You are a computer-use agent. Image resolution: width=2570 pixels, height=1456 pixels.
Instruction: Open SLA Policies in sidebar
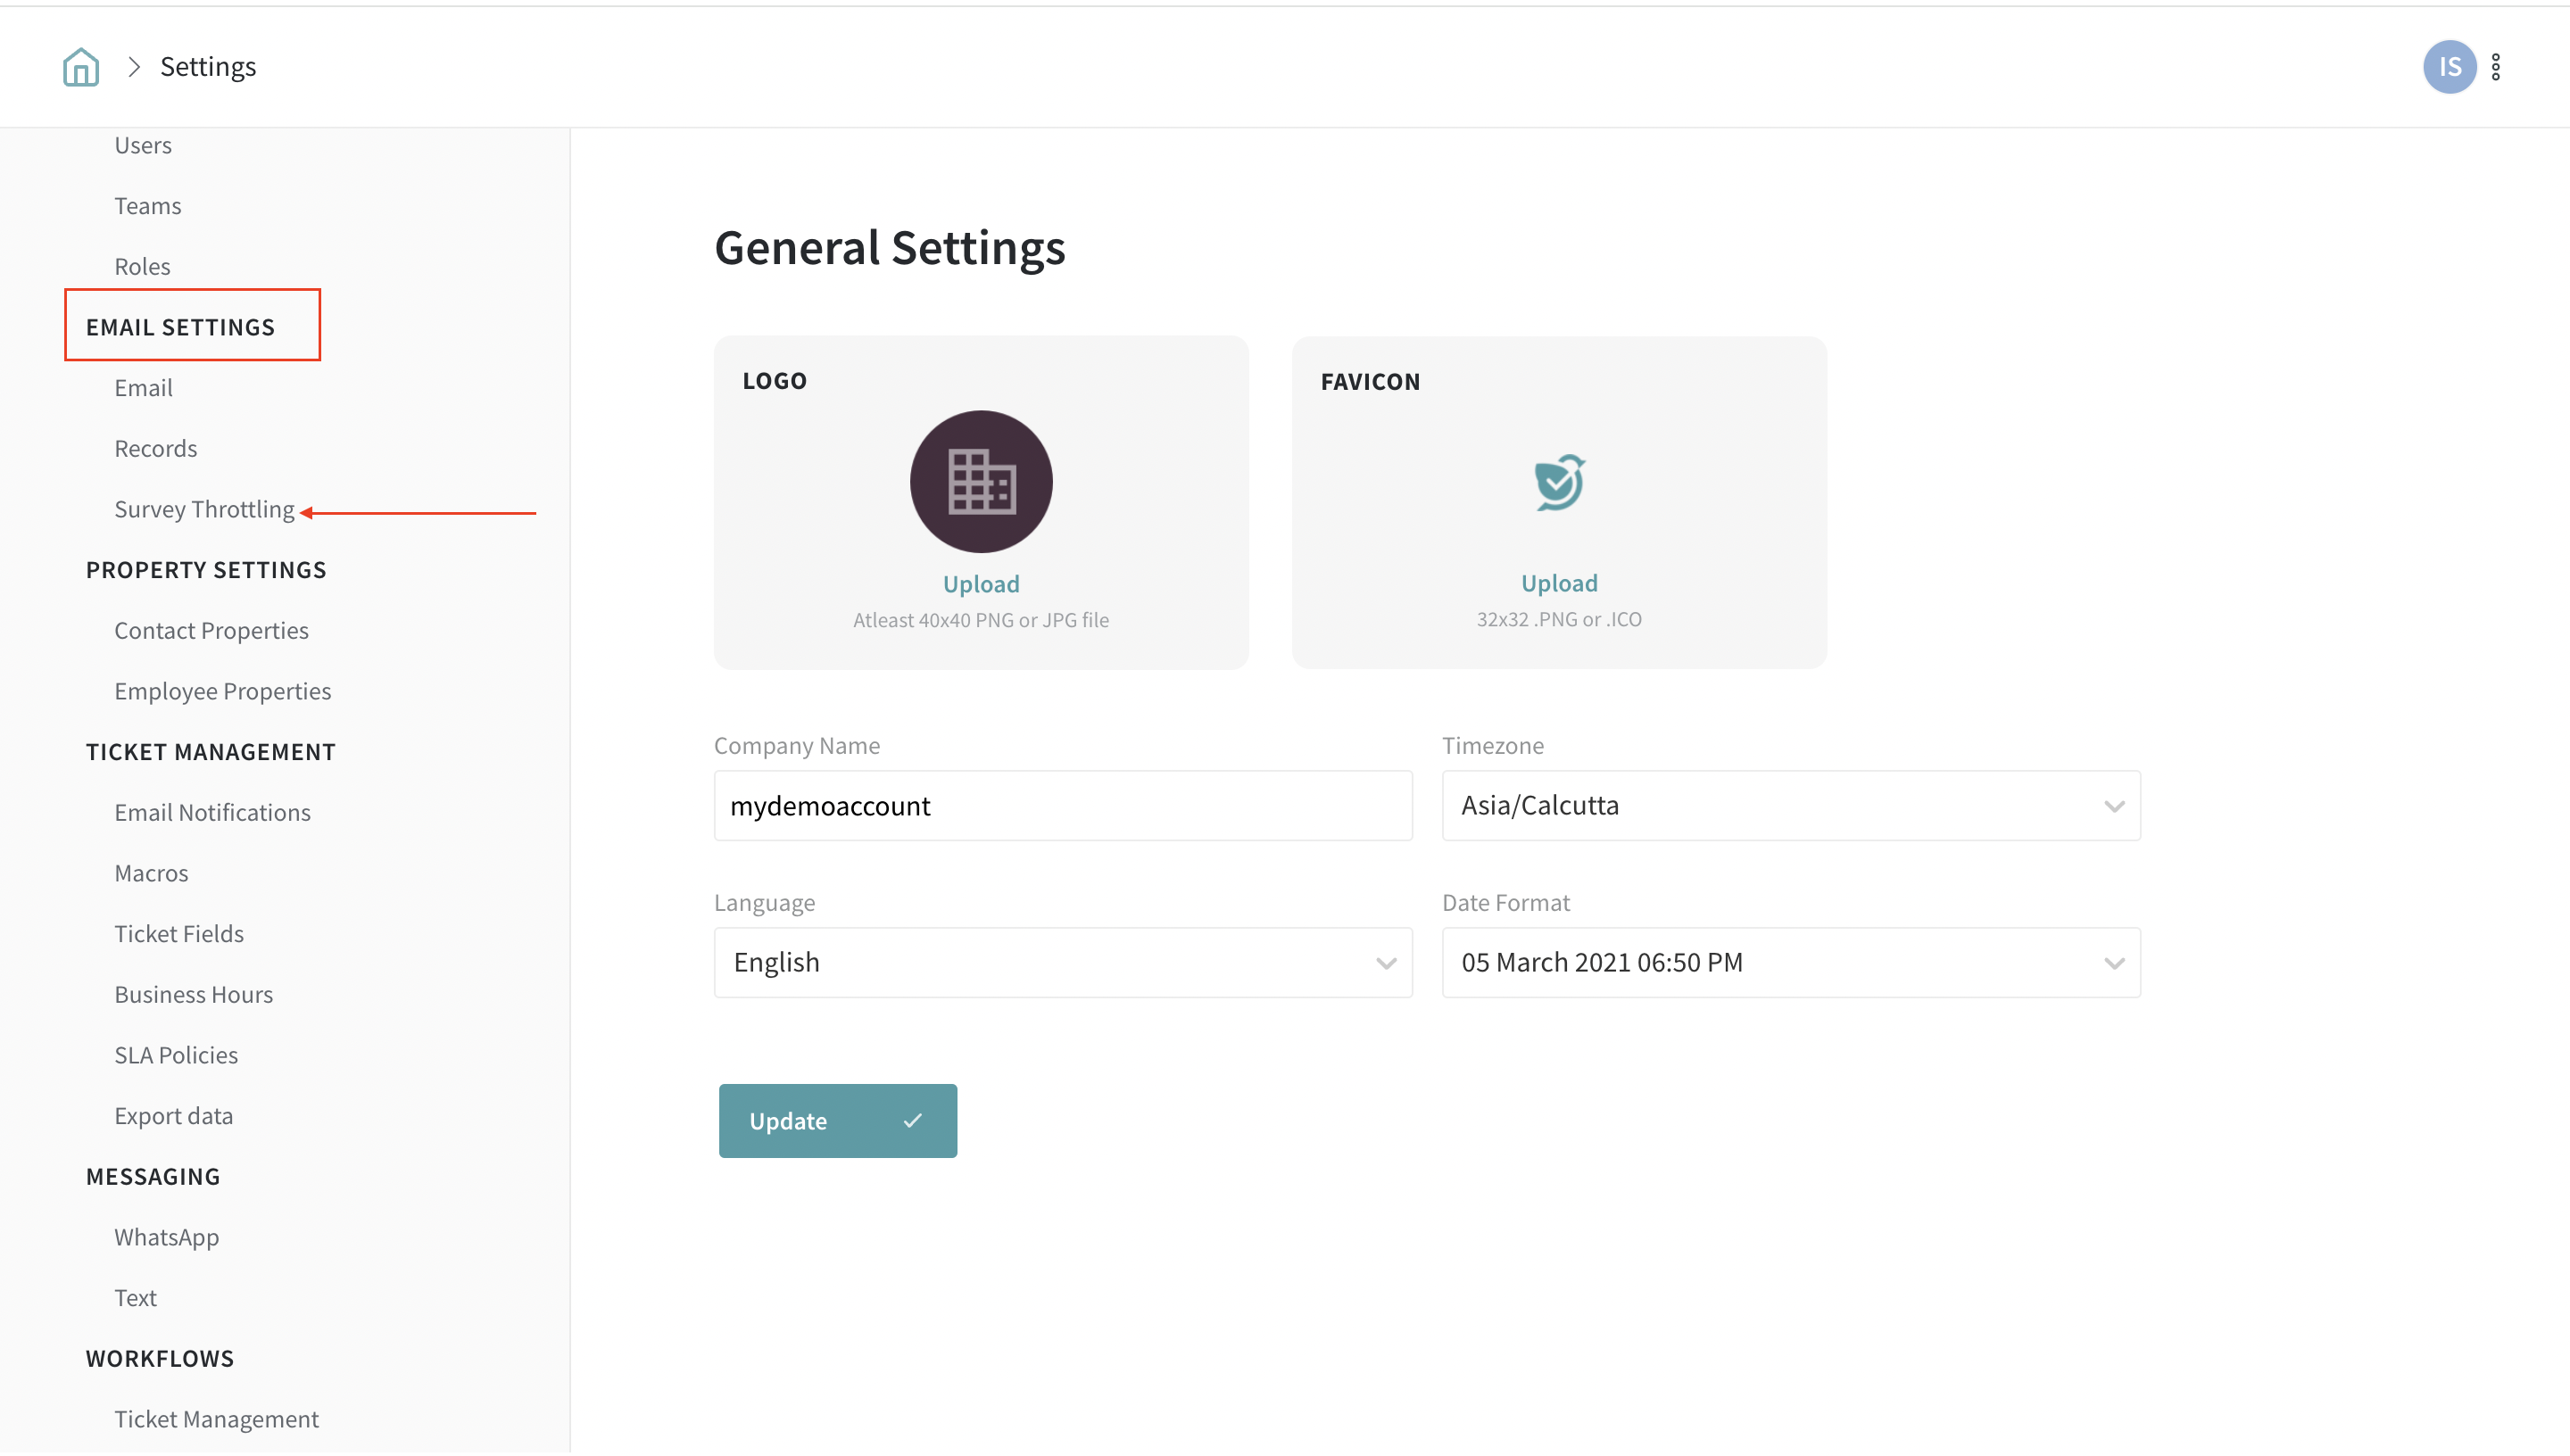176,1055
